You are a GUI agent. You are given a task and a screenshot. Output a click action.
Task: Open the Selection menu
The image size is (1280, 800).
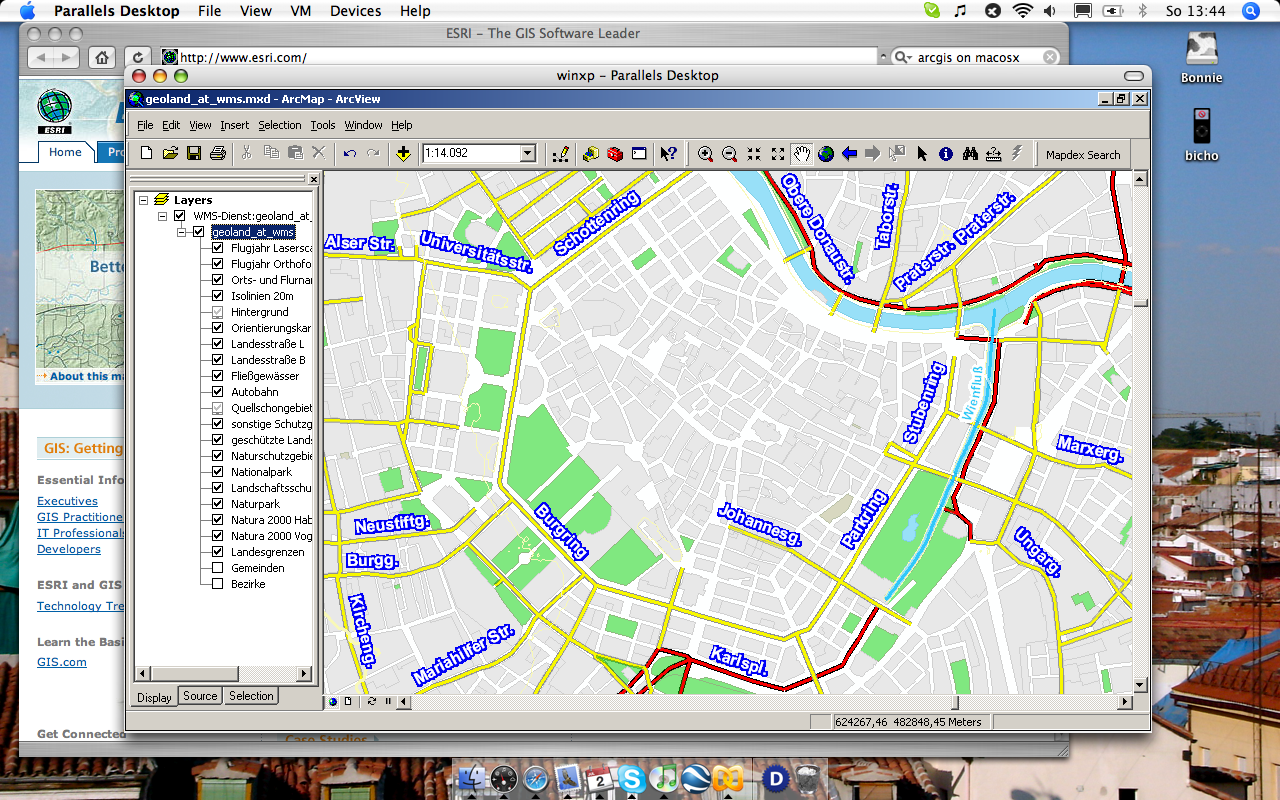tap(279, 125)
